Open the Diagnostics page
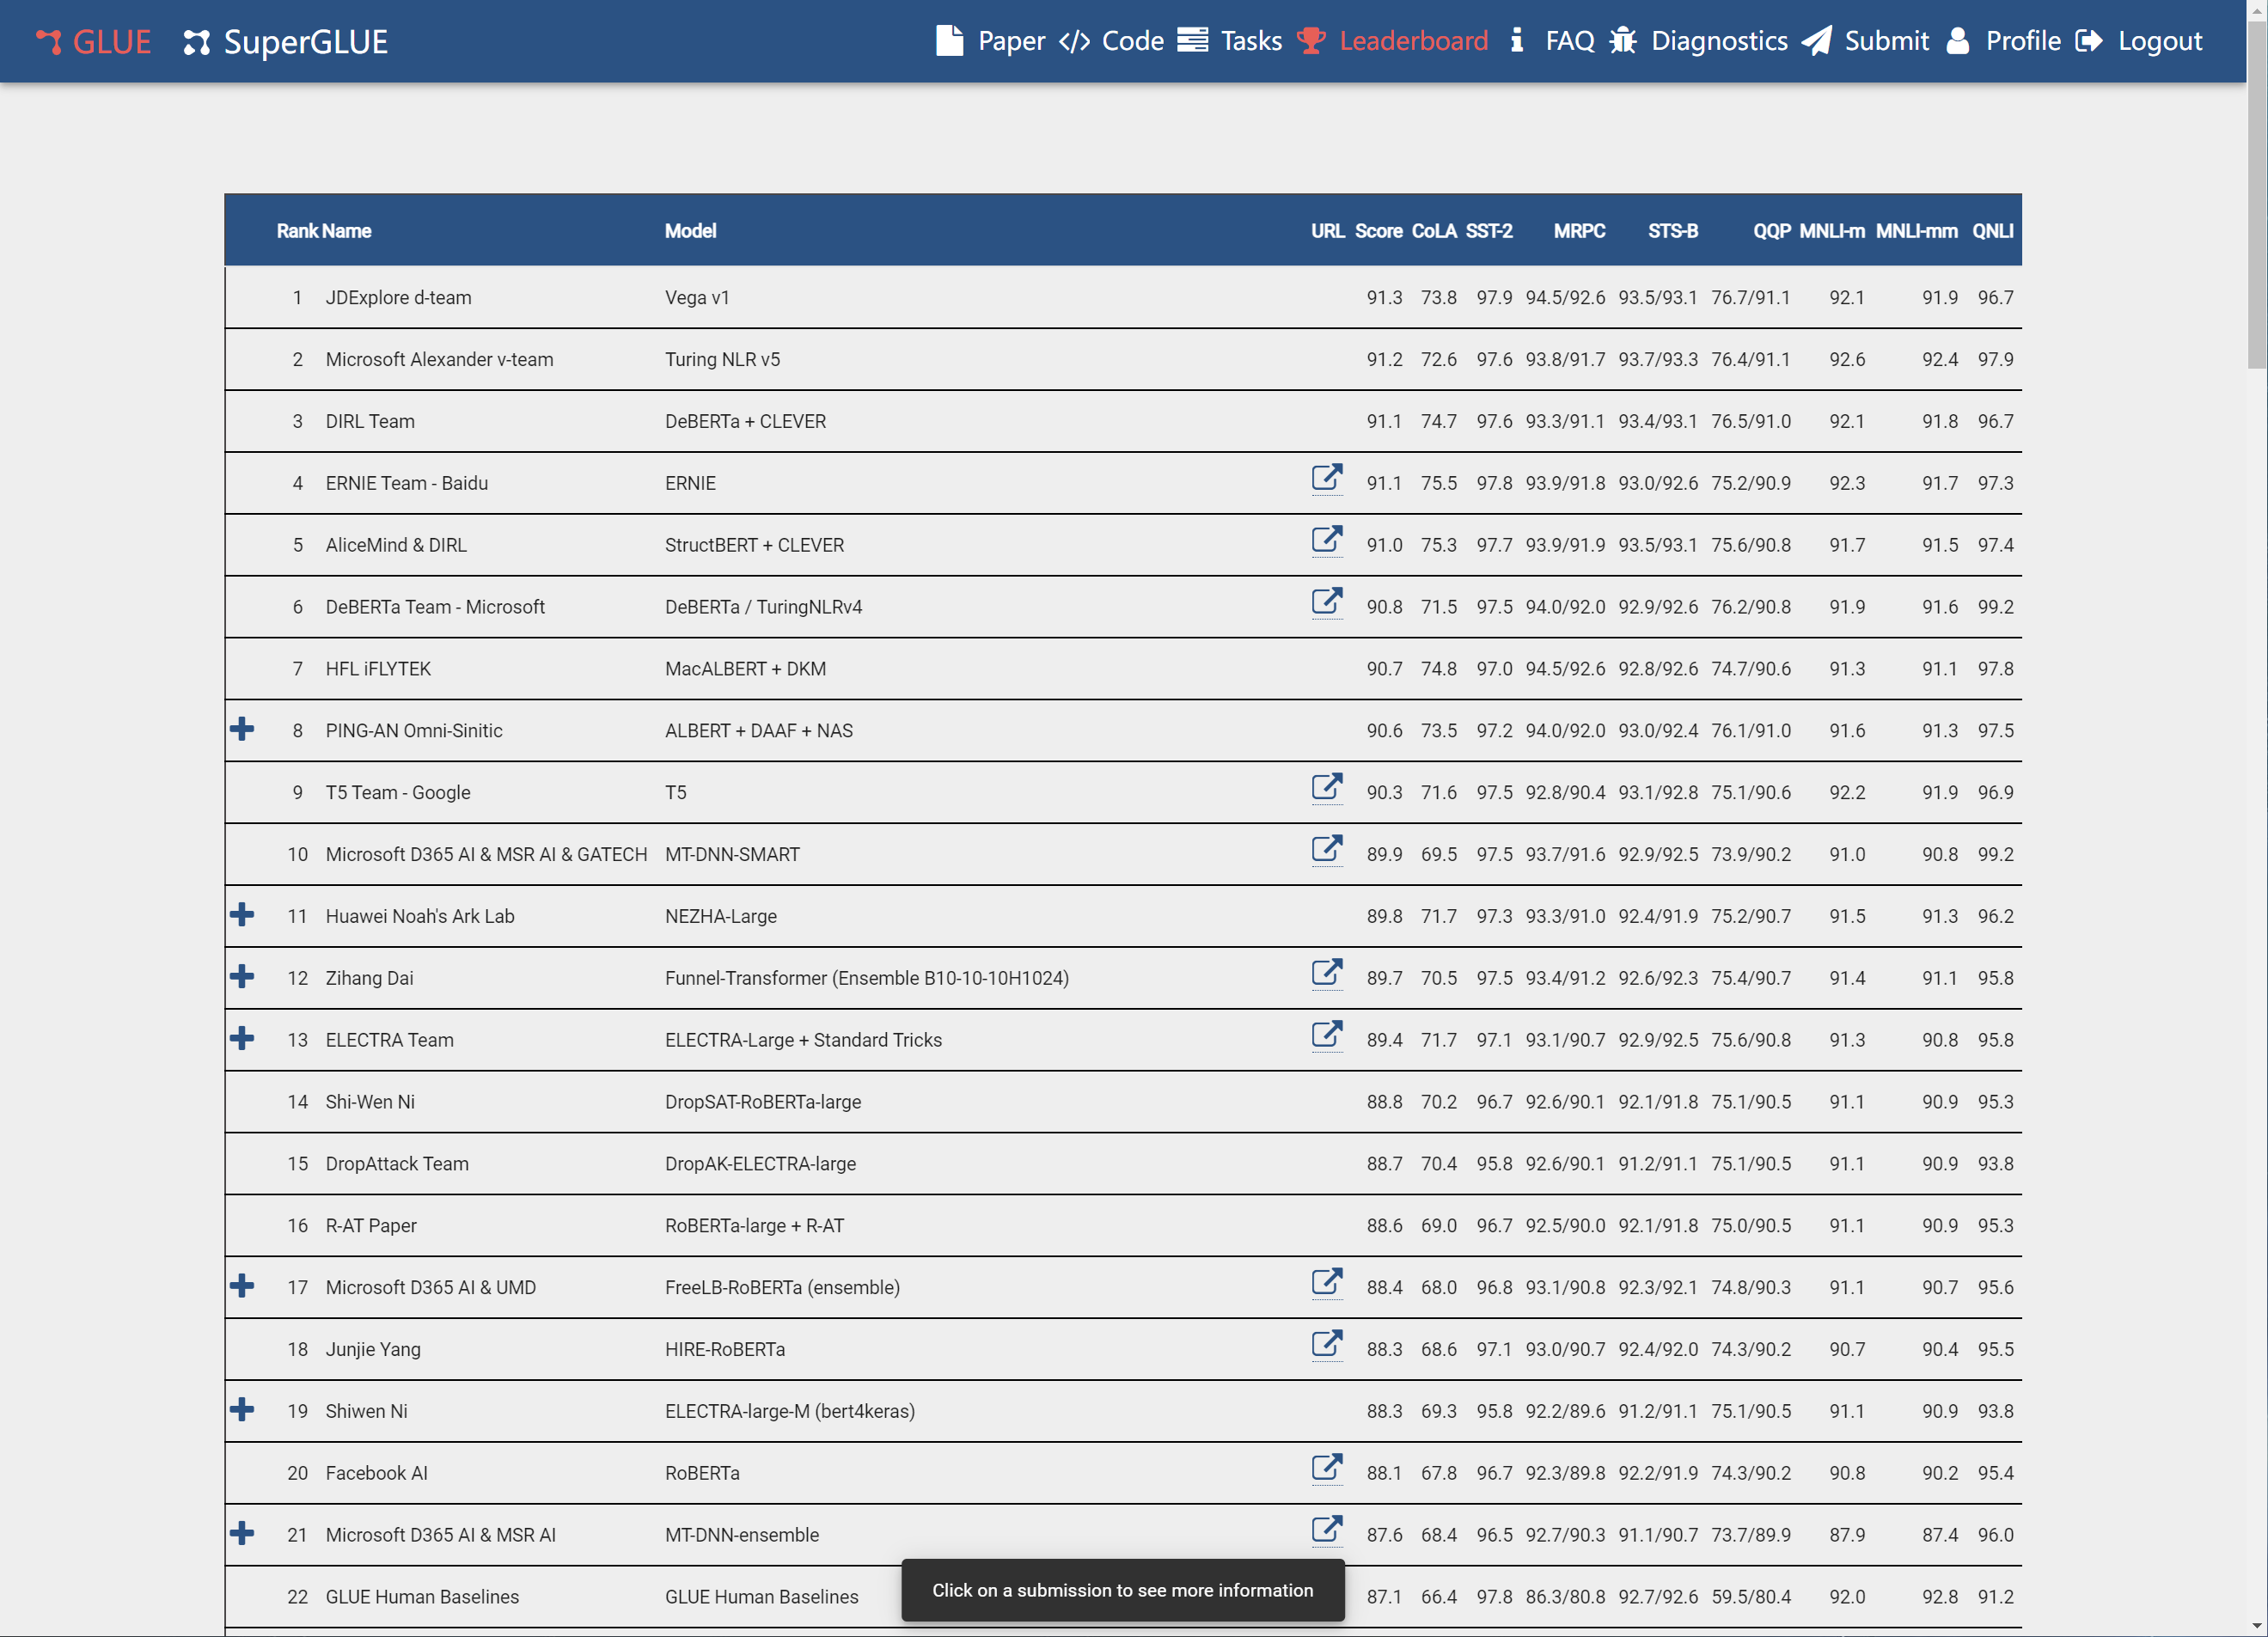This screenshot has width=2268, height=1637. 1698,41
